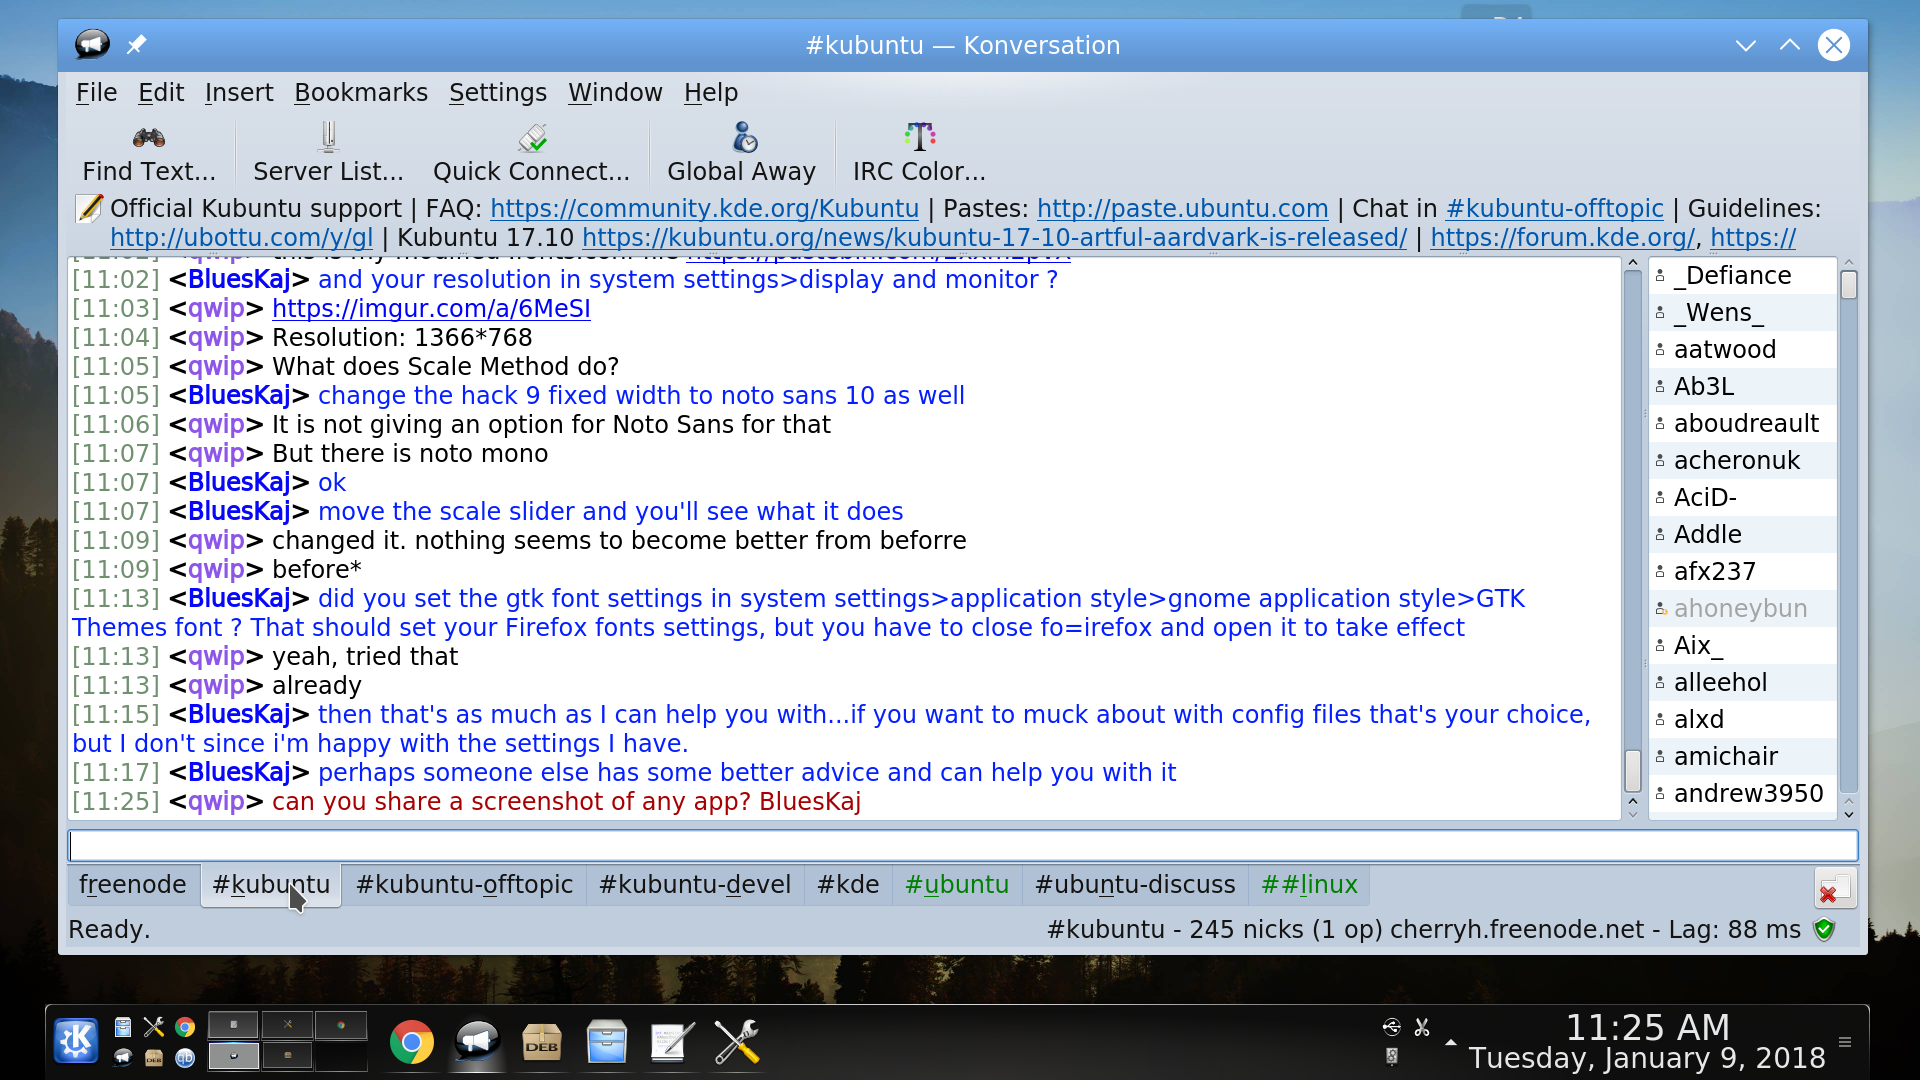Open the wrench-and-screwdriver settings taskbar entry
The width and height of the screenshot is (1920, 1080).
[737, 1042]
